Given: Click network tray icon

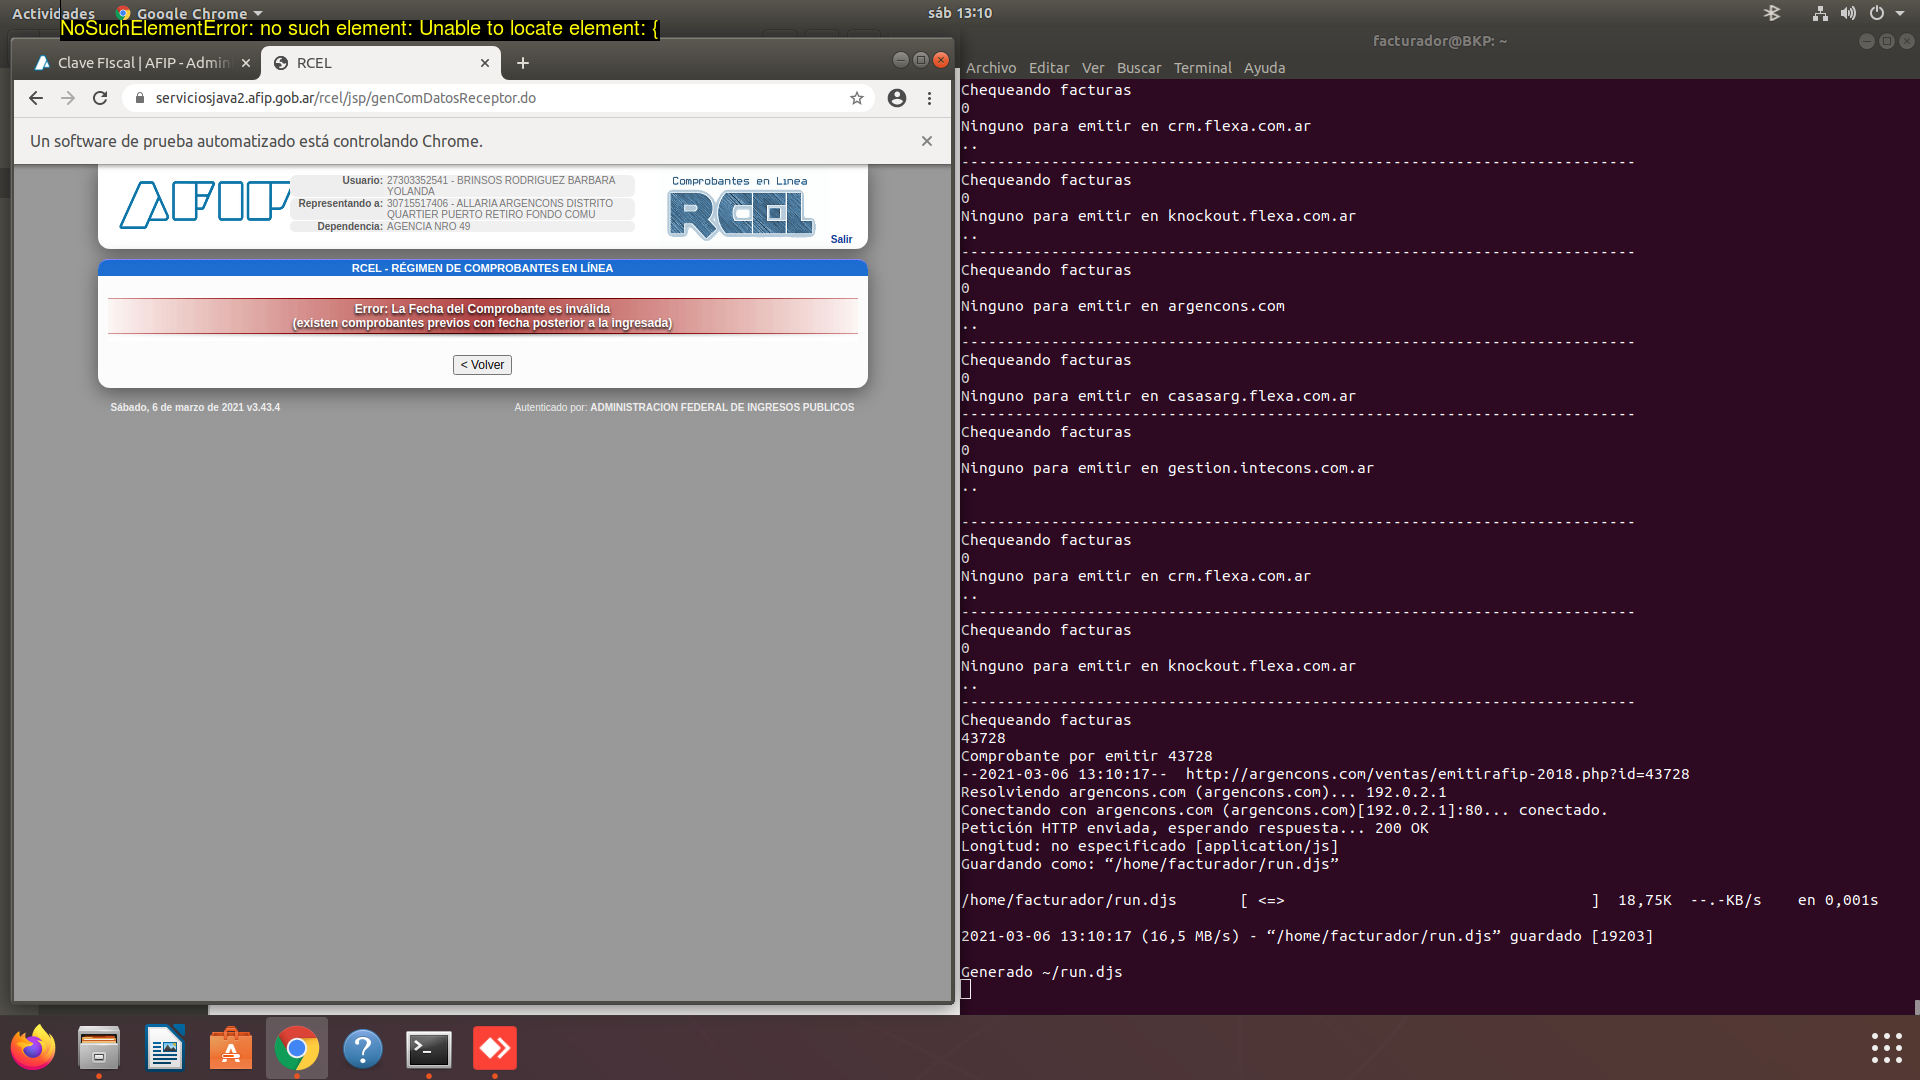Looking at the screenshot, I should (1820, 13).
